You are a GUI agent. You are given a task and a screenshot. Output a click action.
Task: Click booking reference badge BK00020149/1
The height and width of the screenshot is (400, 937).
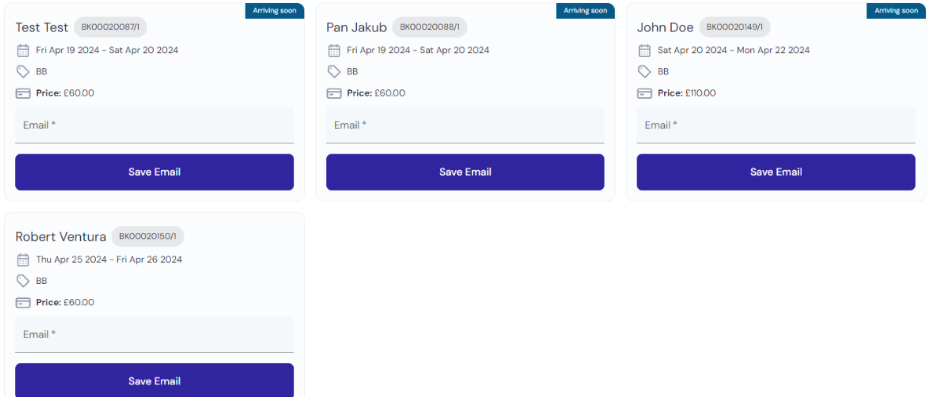734,27
